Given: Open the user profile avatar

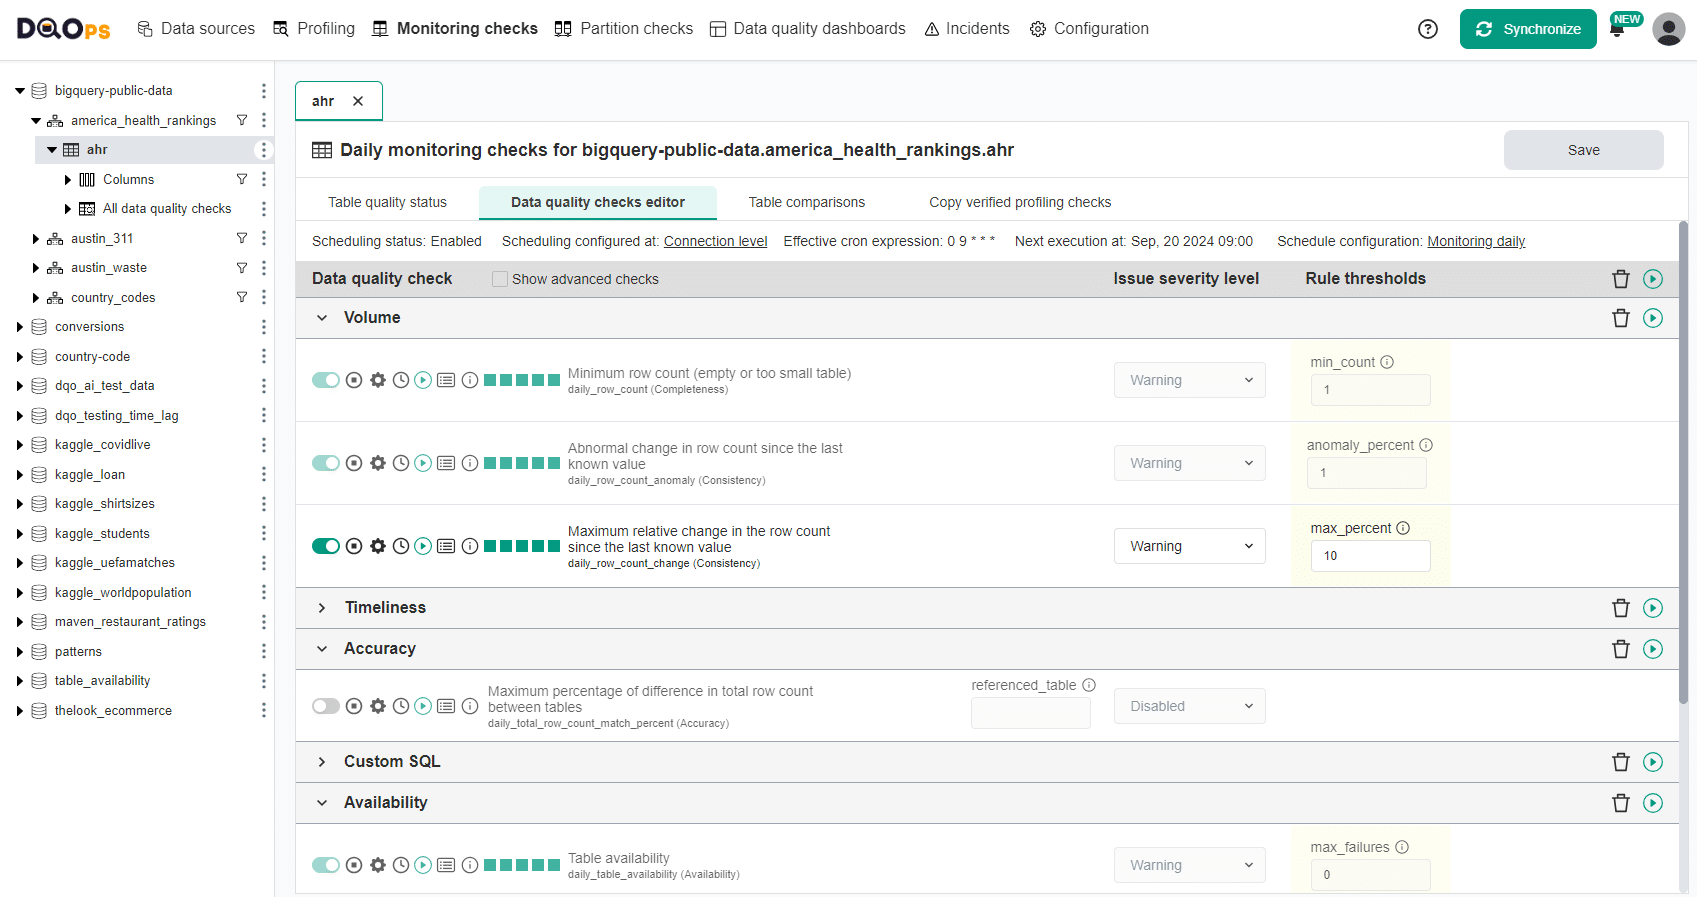Looking at the screenshot, I should [1668, 29].
